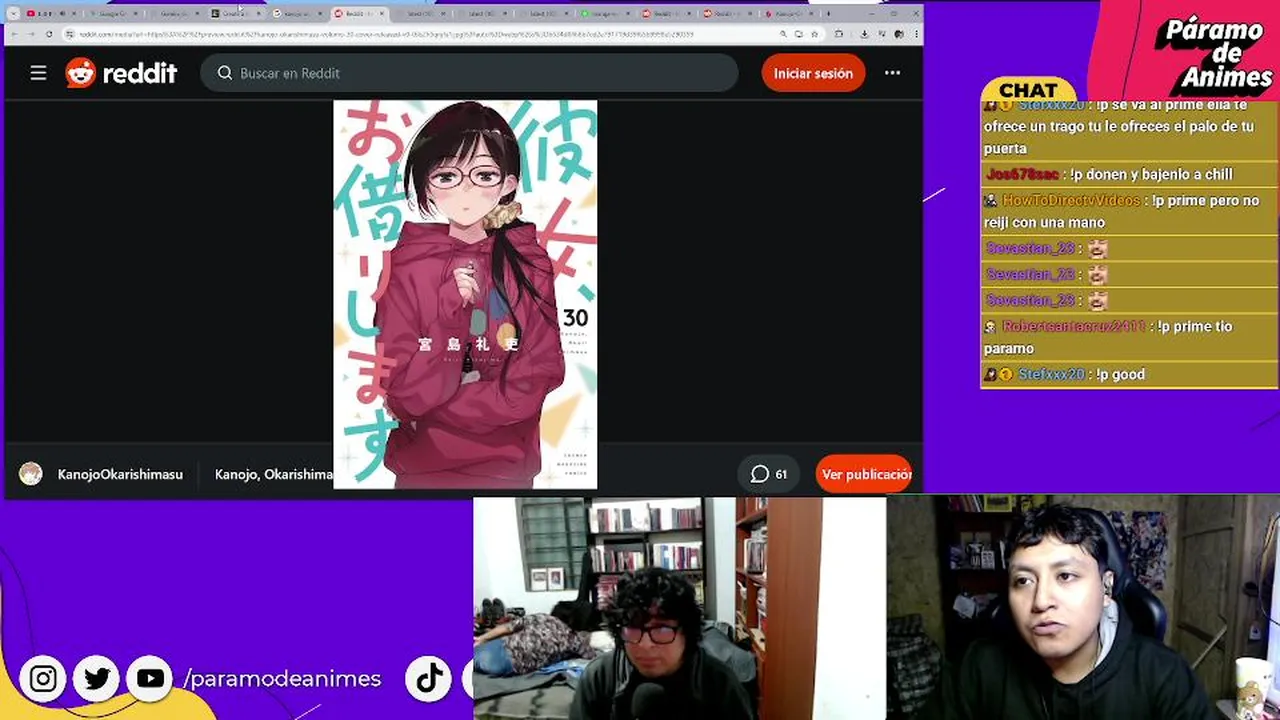Image resolution: width=1280 pixels, height=720 pixels.
Task: Click chat message '!p good' from Stefxxx20
Action: (x=1120, y=374)
